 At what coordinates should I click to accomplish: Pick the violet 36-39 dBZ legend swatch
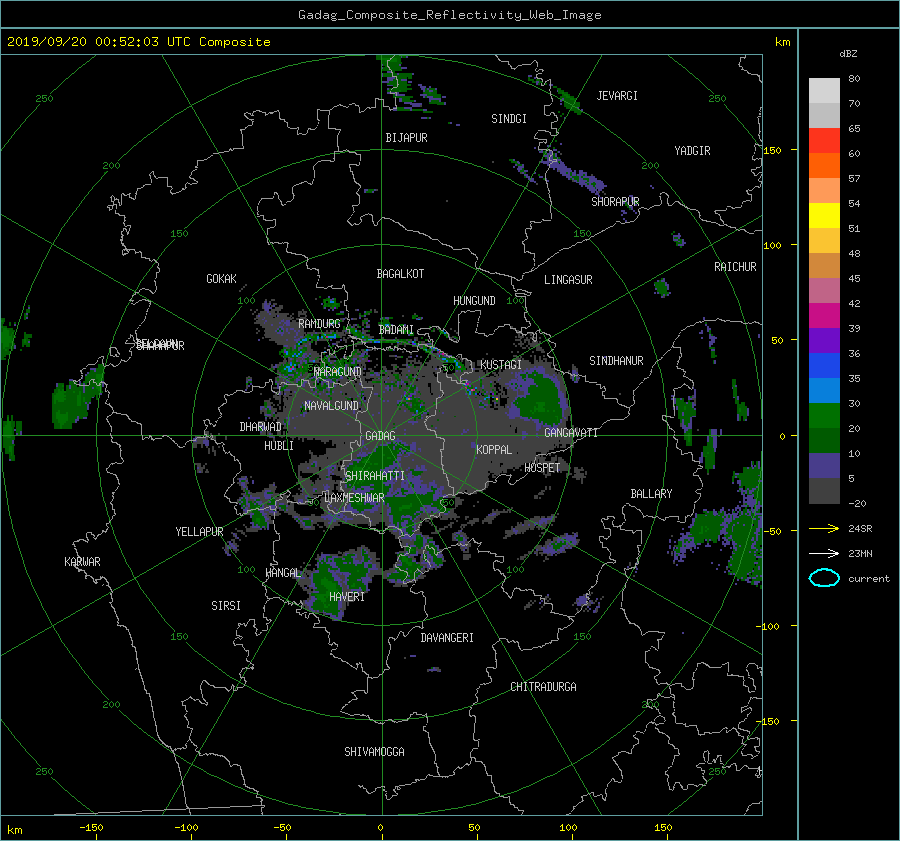coord(824,340)
